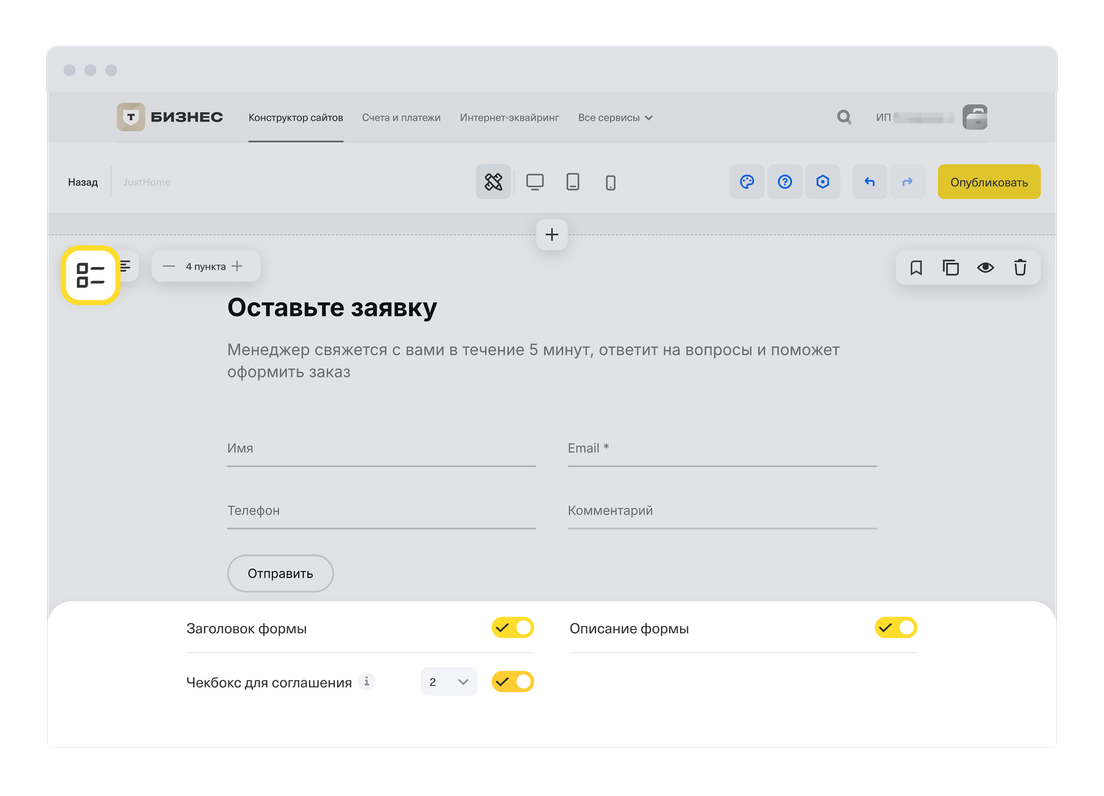Hide the block using eye icon
The width and height of the screenshot is (1104, 796).
pos(985,267)
